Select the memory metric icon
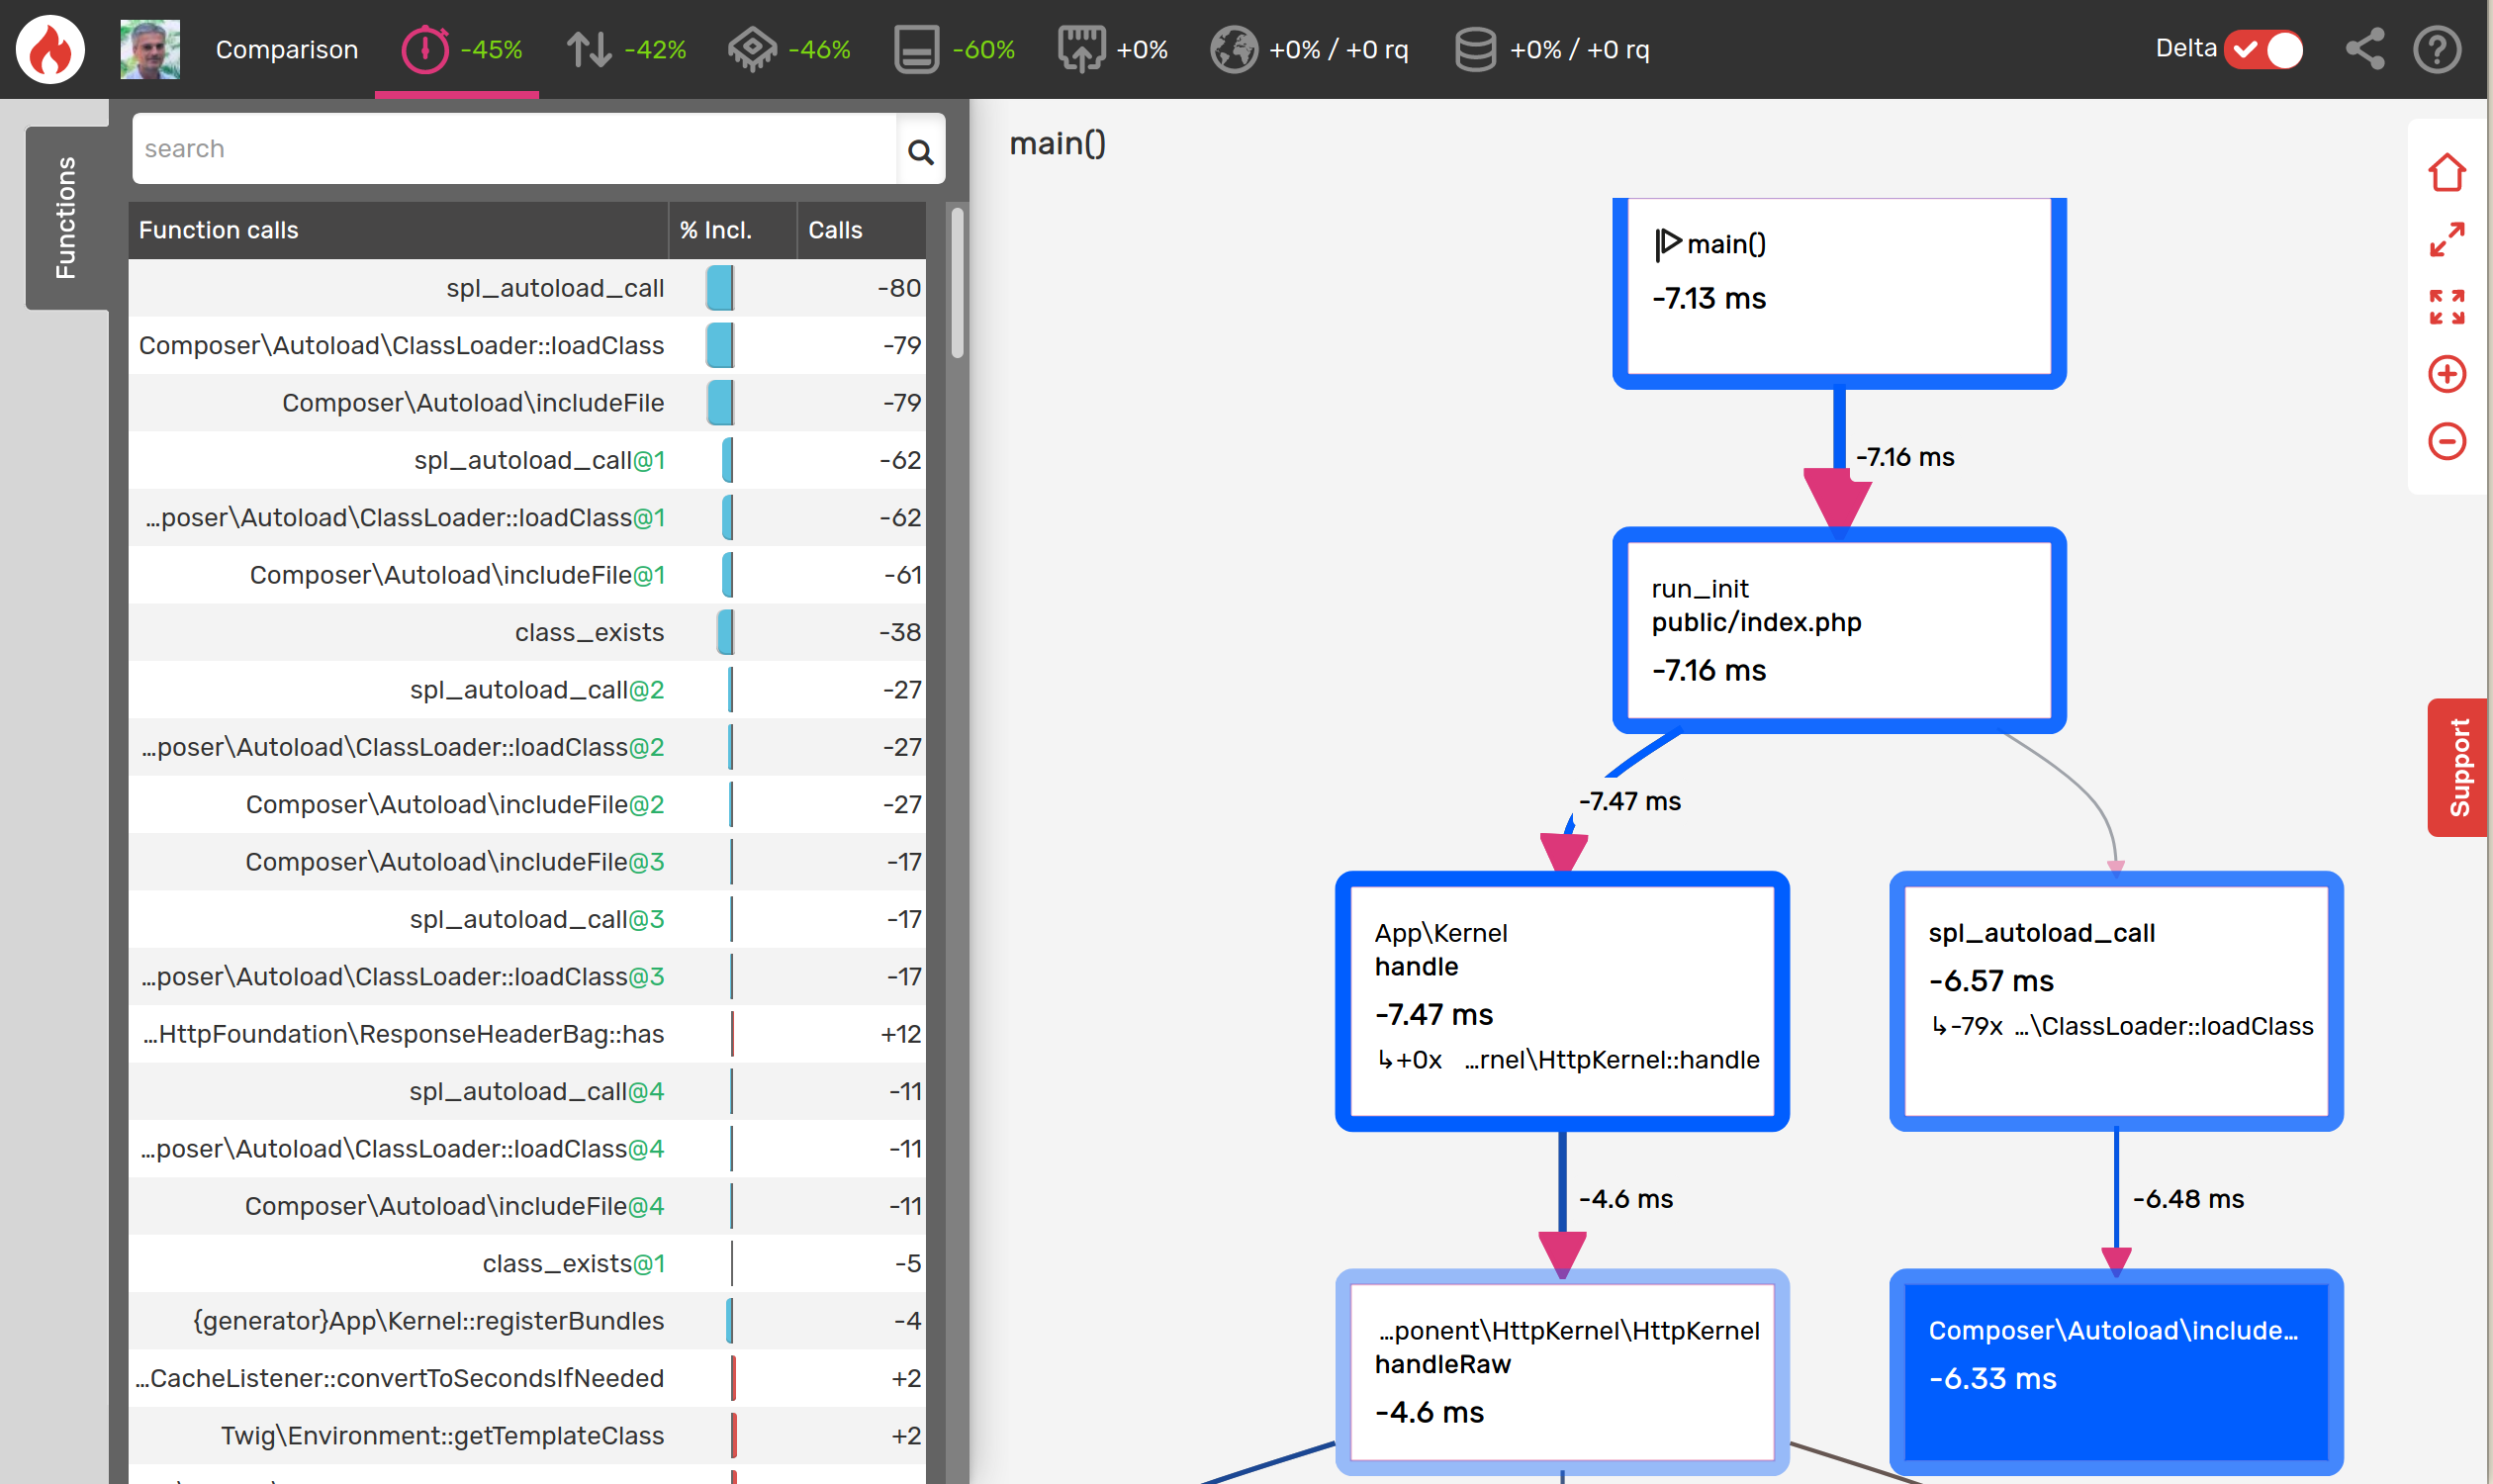 917,48
